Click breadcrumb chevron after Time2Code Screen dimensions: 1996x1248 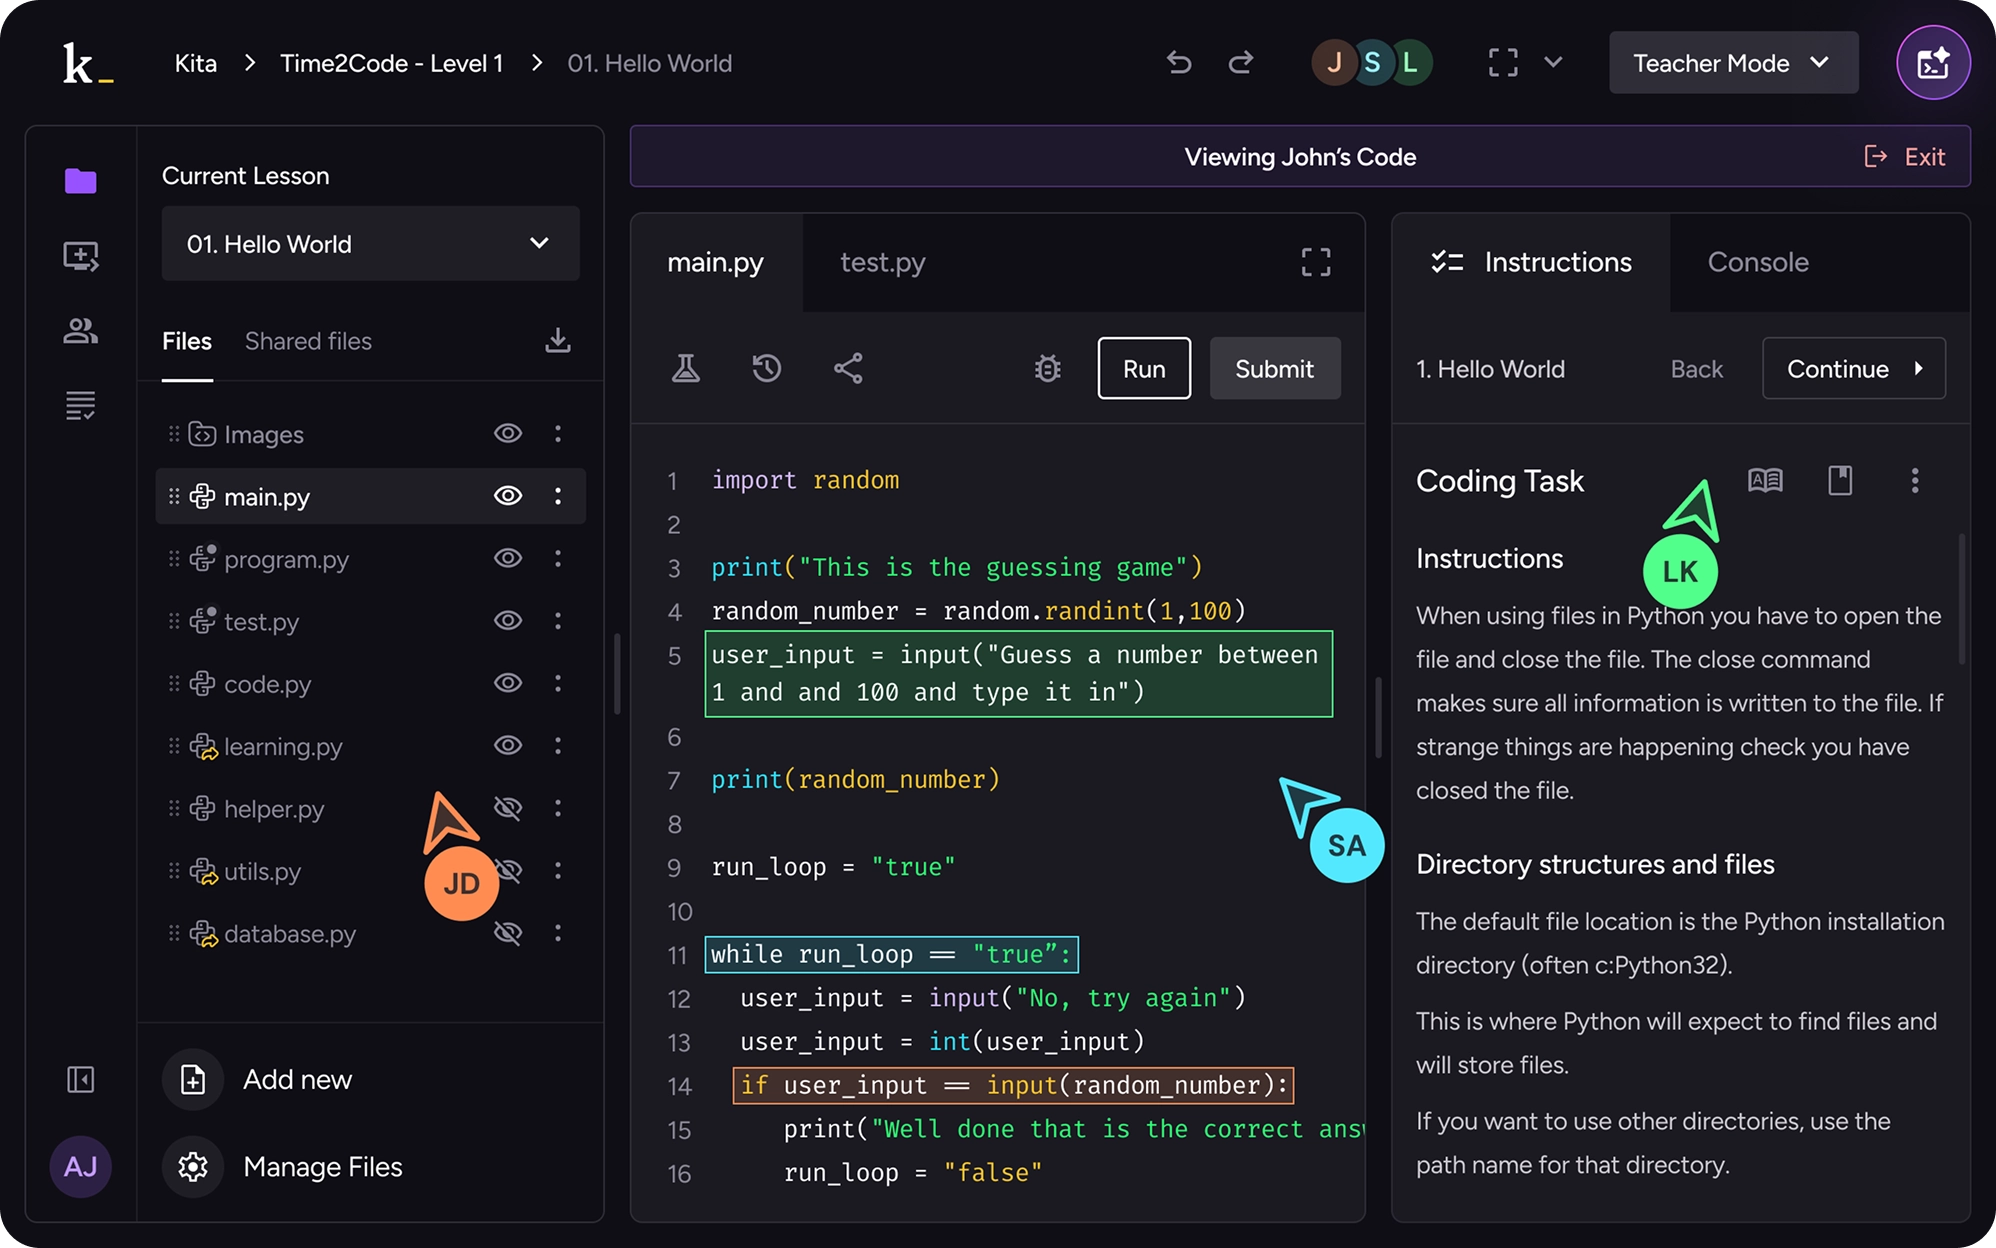(x=537, y=63)
